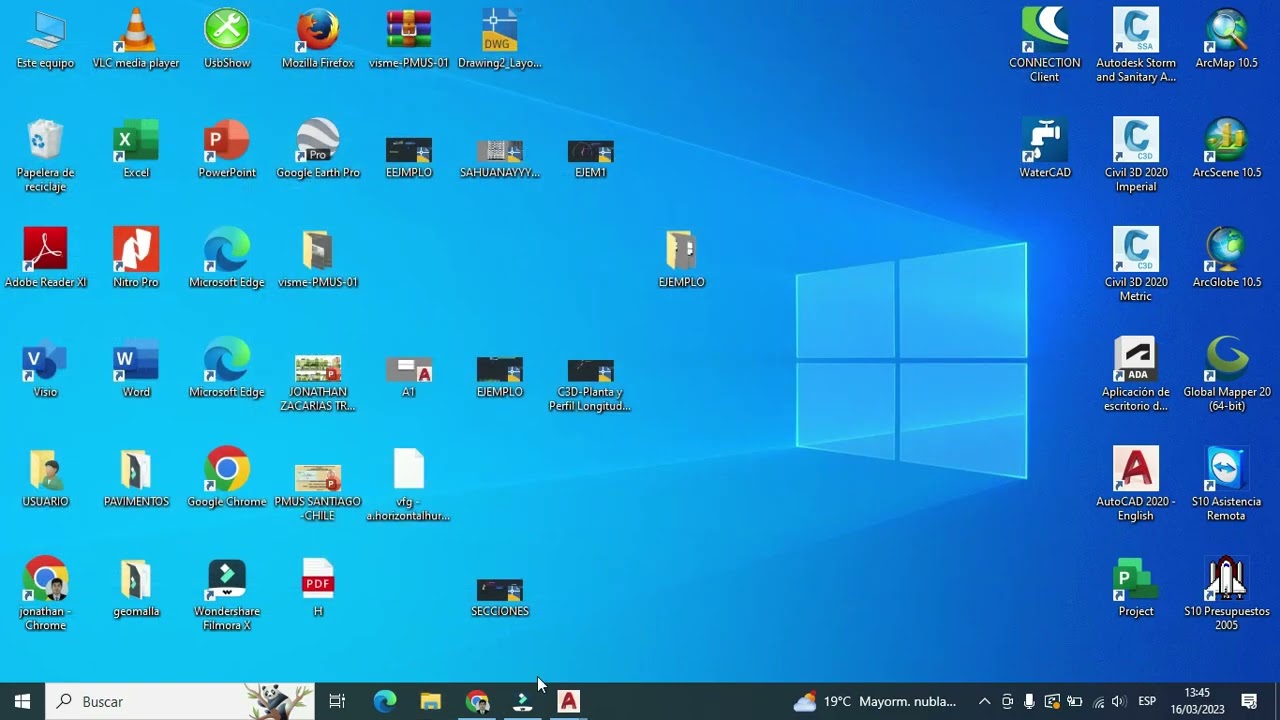The image size is (1280, 720).
Task: Open AutoCAD from the taskbar
Action: click(568, 701)
